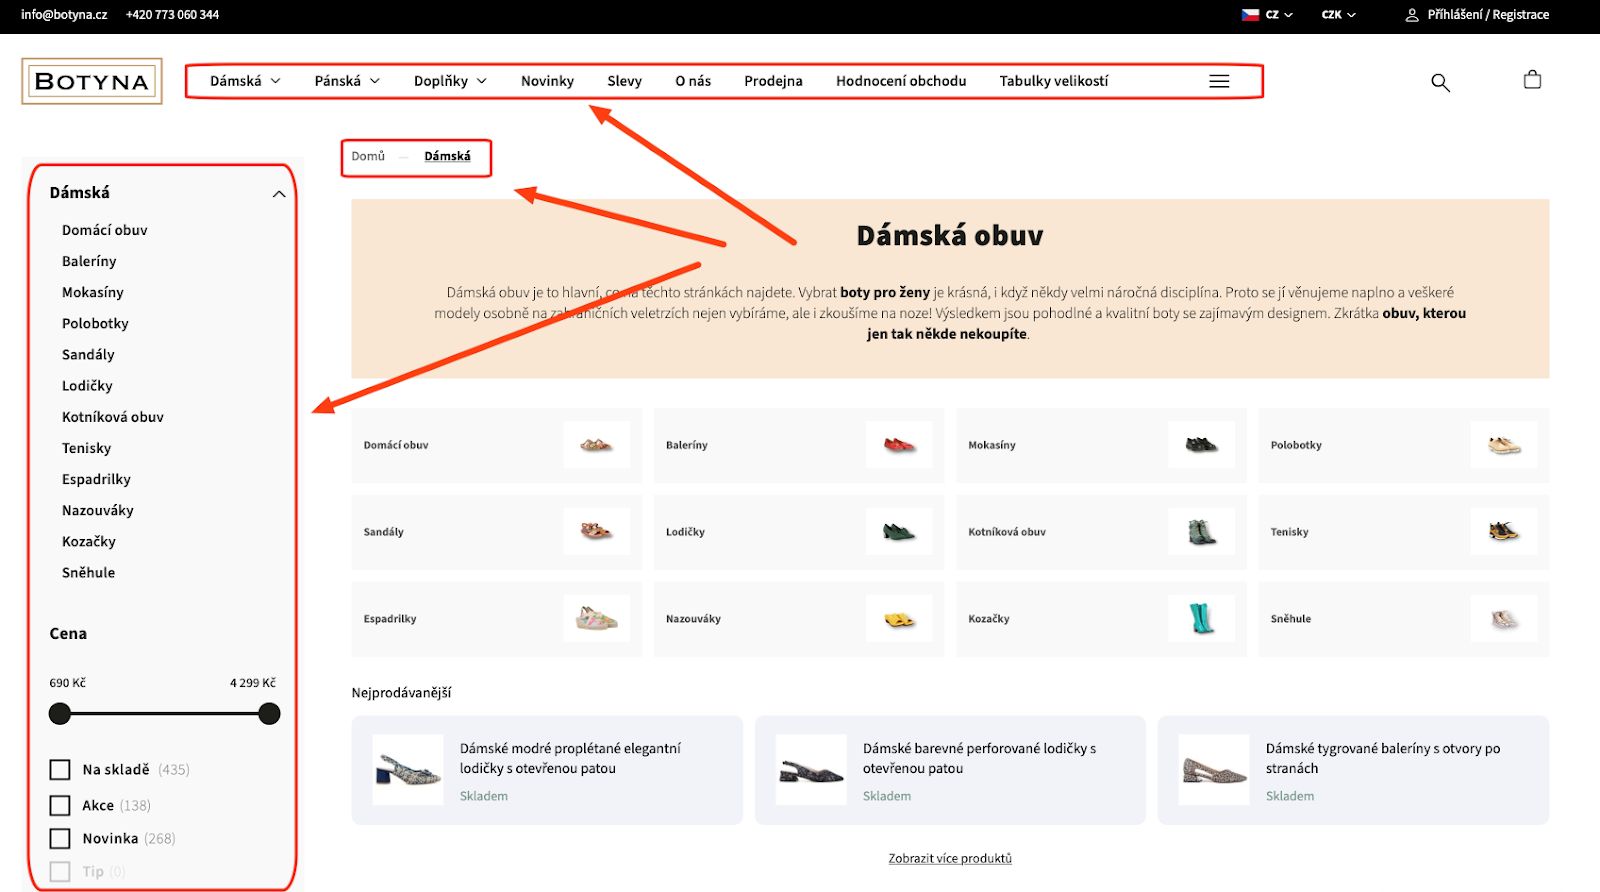Open the green Kozačky boot thumbnail
The image size is (1600, 892).
pos(1201,619)
